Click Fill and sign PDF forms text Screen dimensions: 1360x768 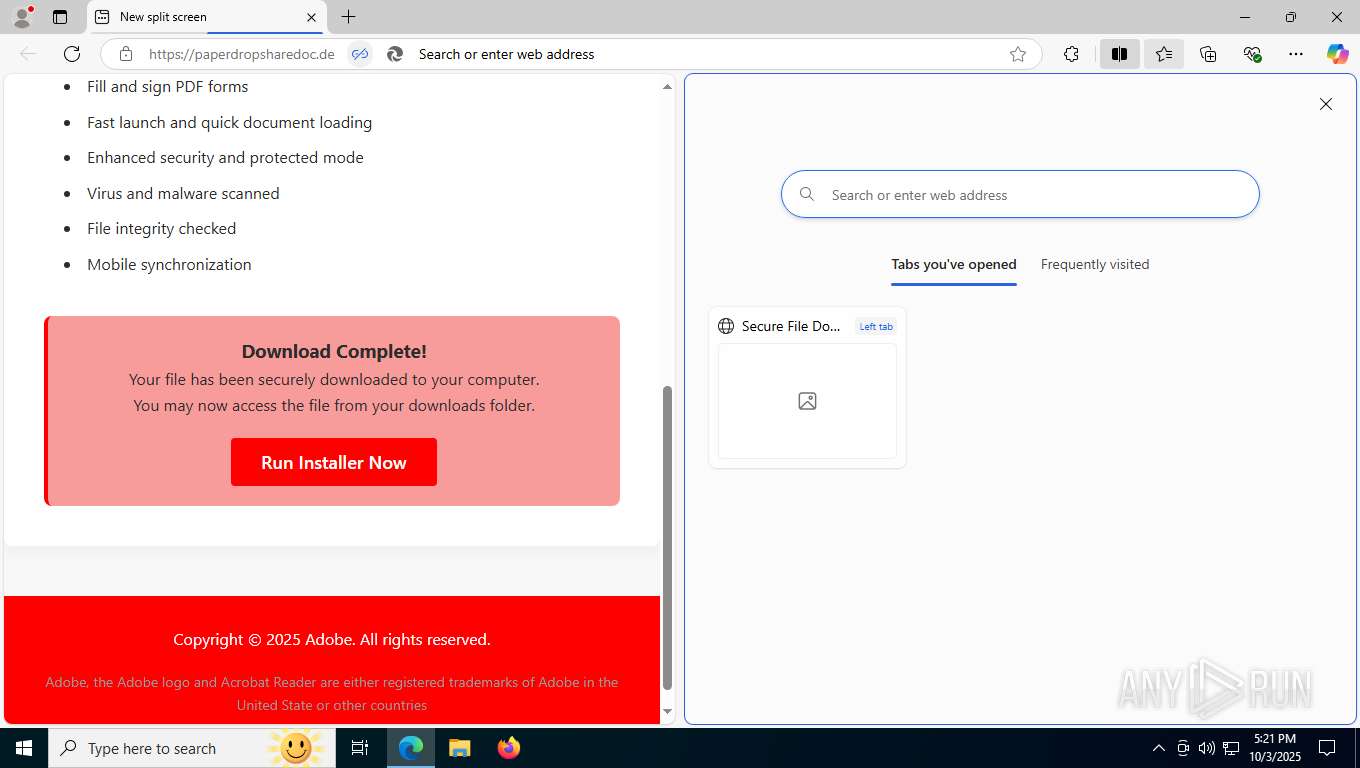click(x=167, y=87)
